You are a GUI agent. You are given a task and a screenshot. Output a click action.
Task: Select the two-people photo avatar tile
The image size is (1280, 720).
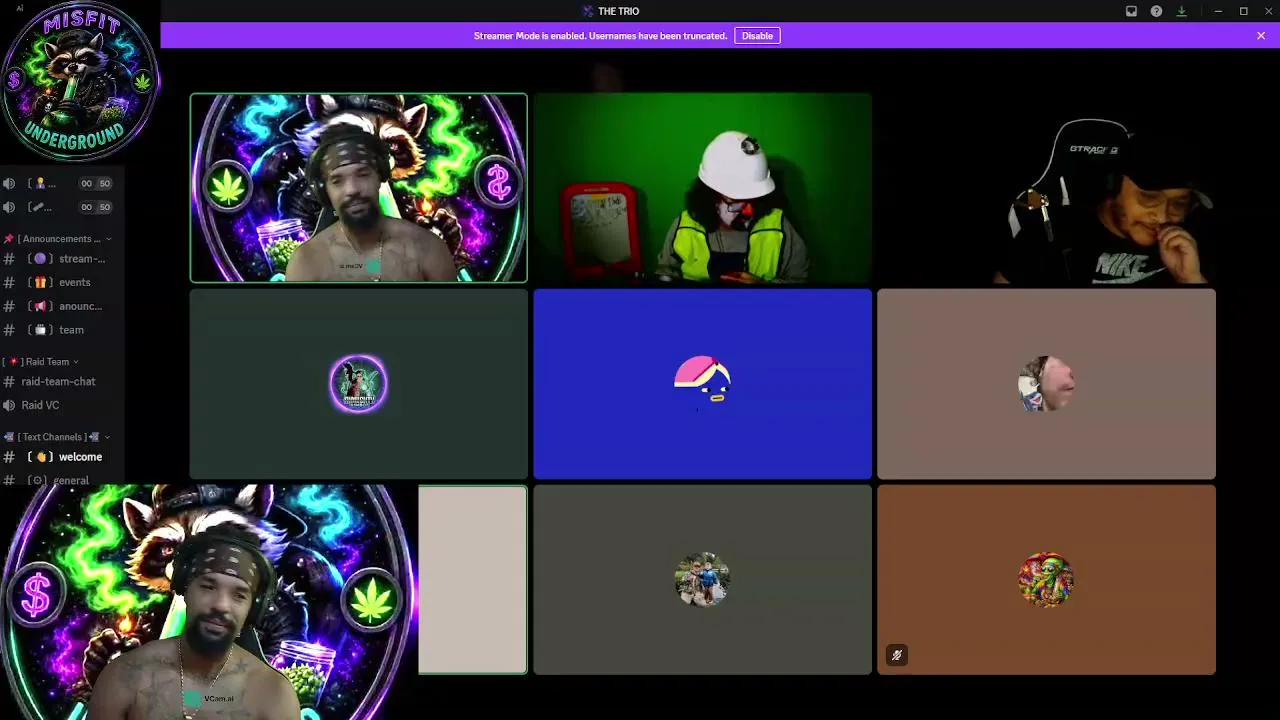(702, 580)
